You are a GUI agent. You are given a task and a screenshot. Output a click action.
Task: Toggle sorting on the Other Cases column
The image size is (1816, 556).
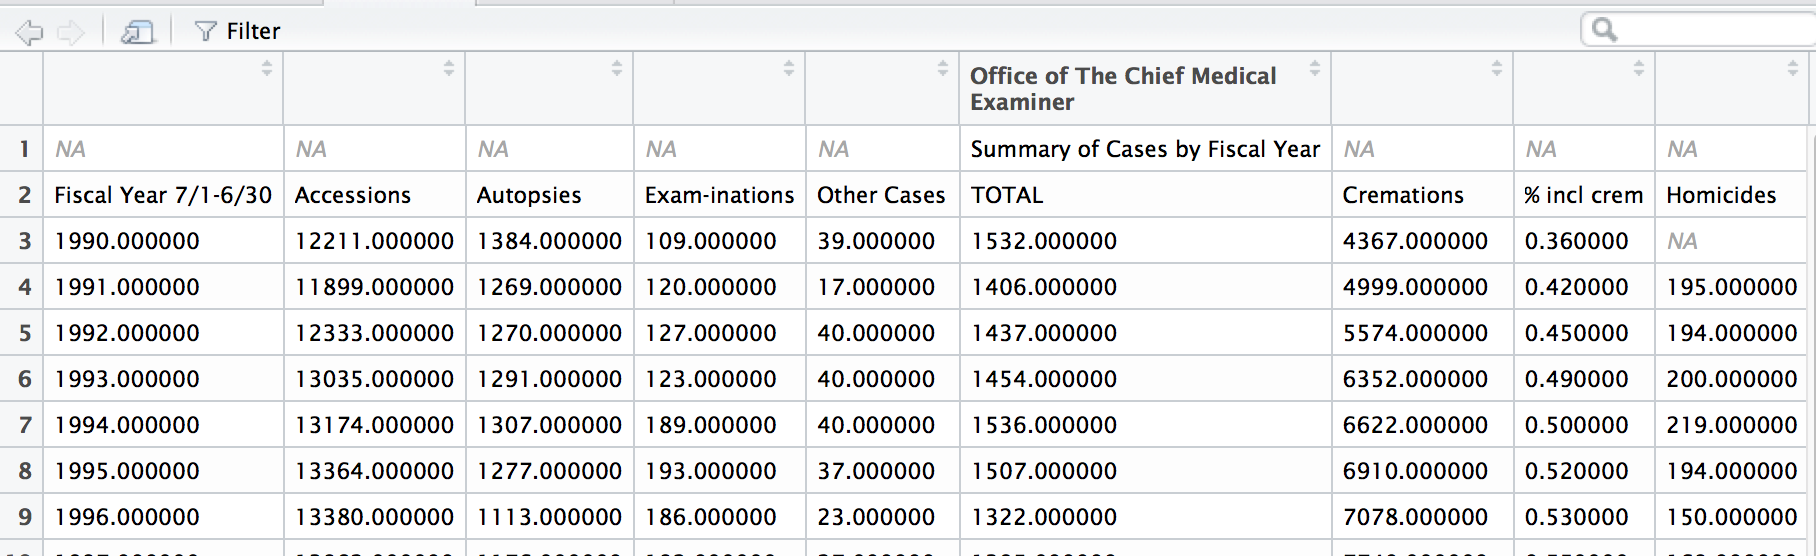(942, 69)
